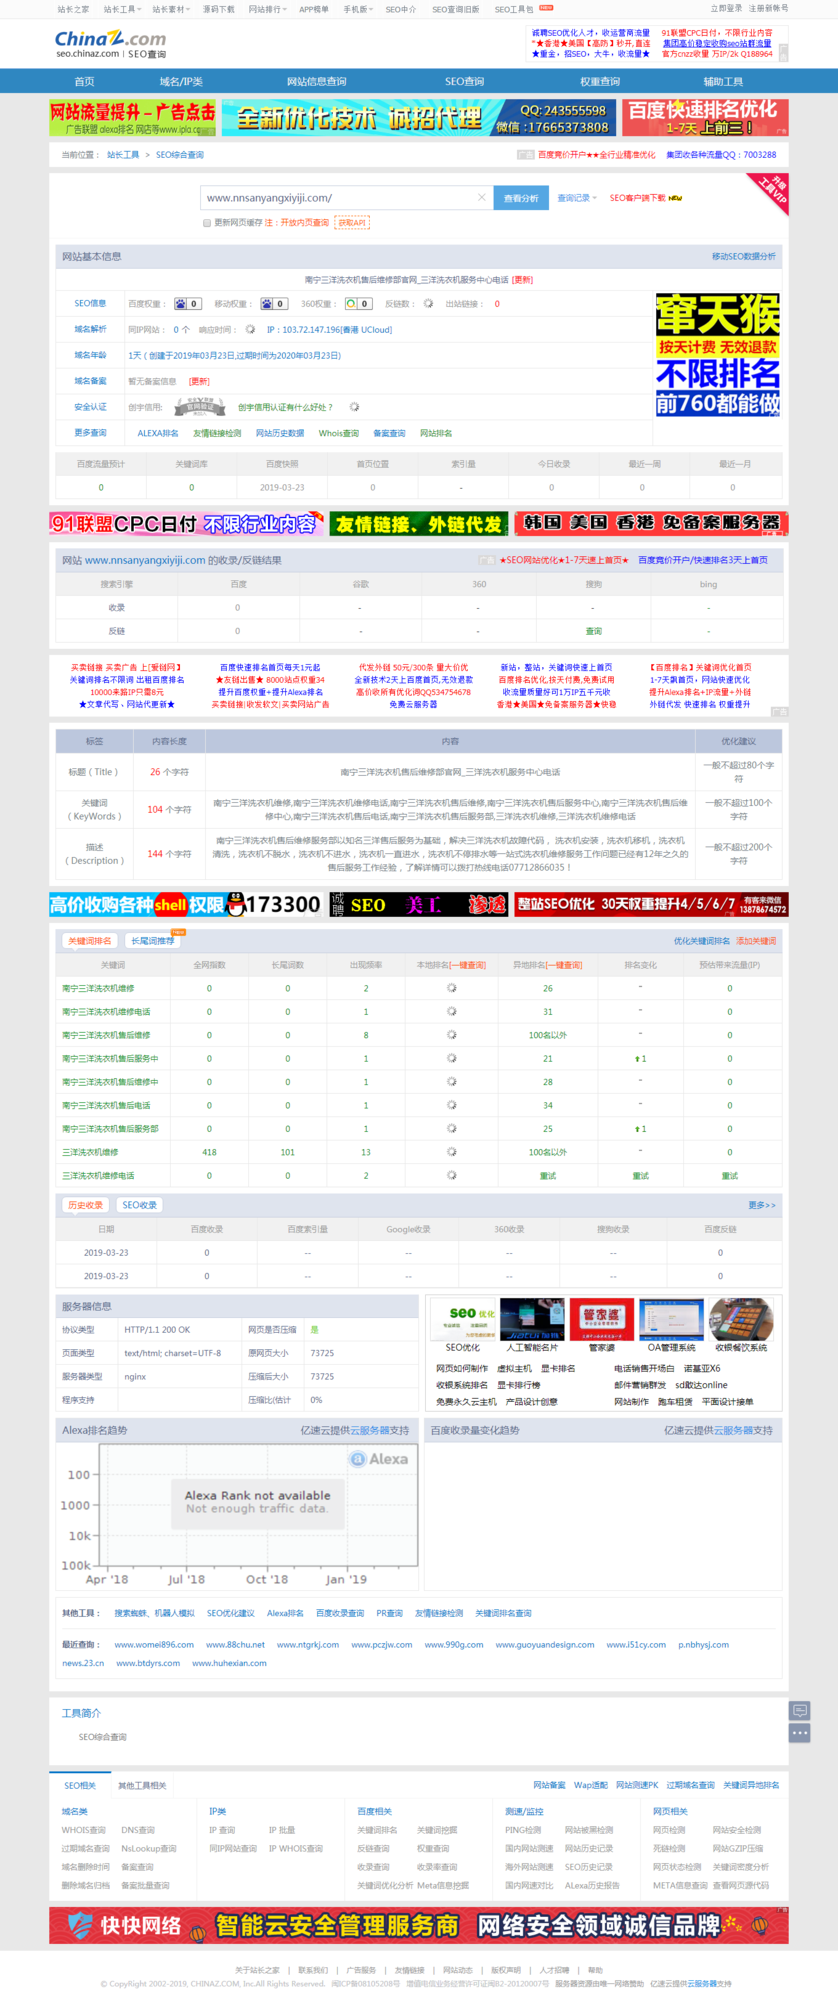838x2000 pixels.
Task: Open the 收银餐饮系统 ad thumbnail
Action: 741,1319
